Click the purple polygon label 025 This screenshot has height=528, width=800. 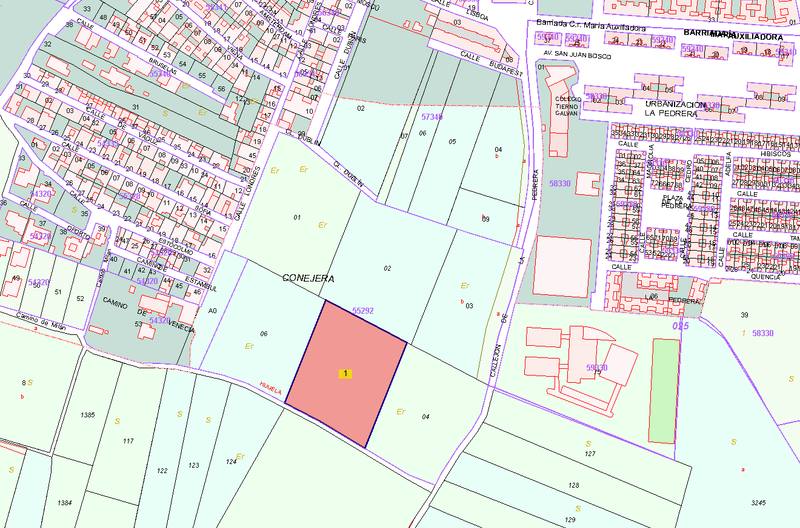(680, 325)
